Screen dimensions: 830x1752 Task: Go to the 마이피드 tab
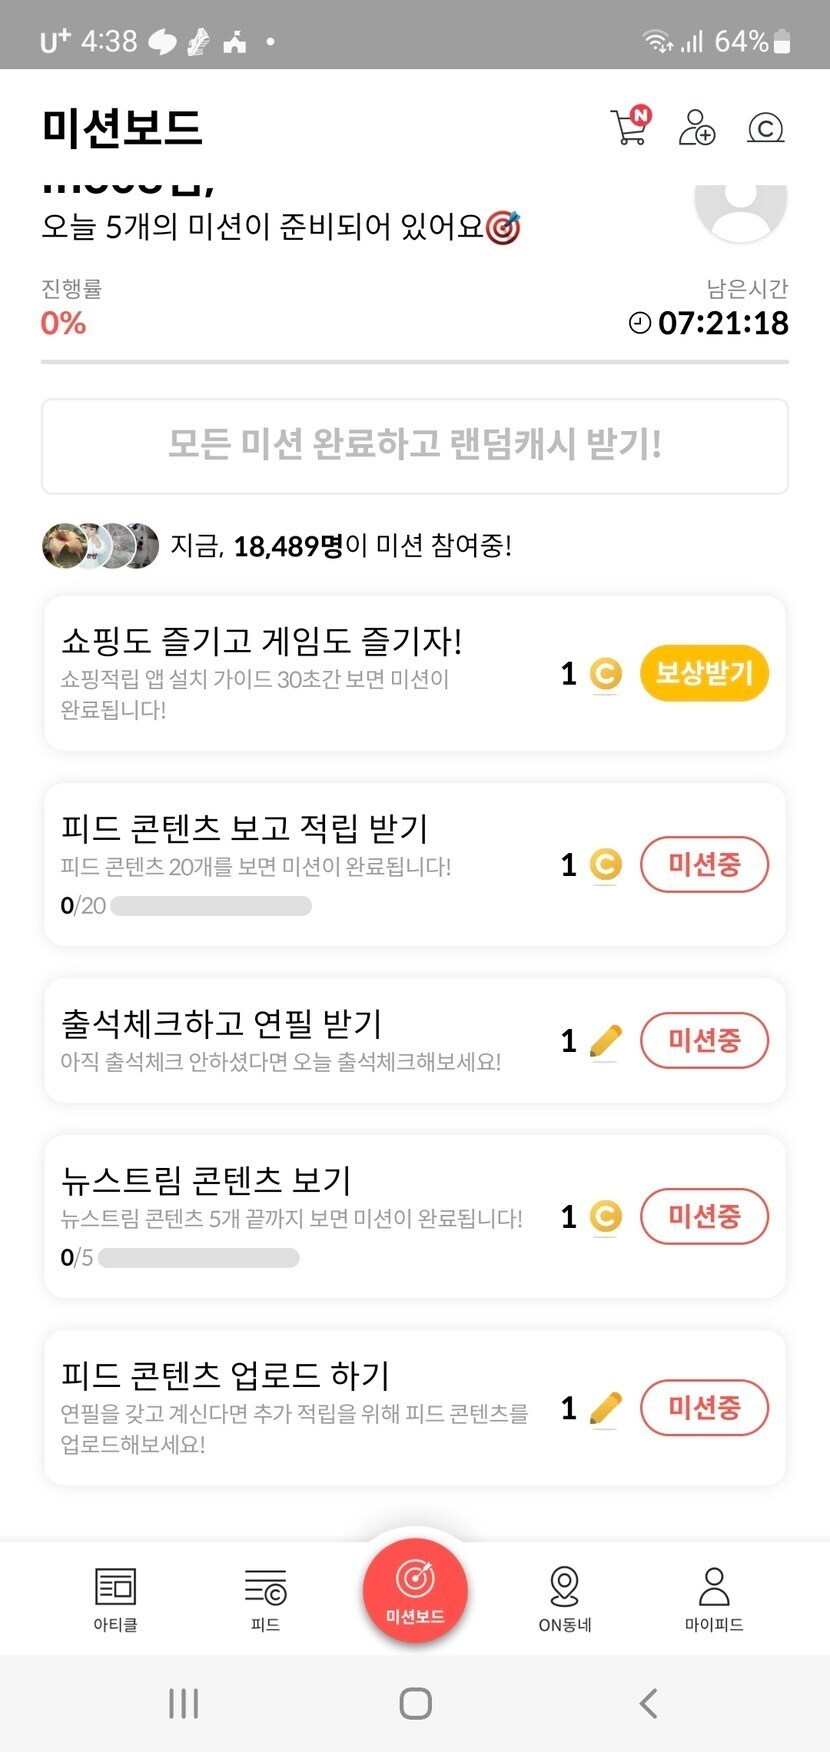tap(714, 1598)
